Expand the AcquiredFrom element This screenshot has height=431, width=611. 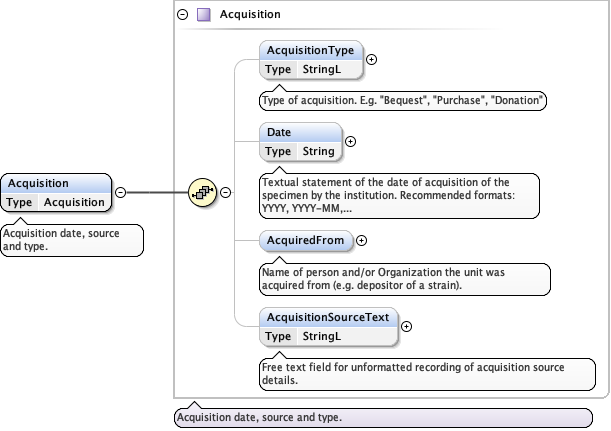click(x=362, y=240)
